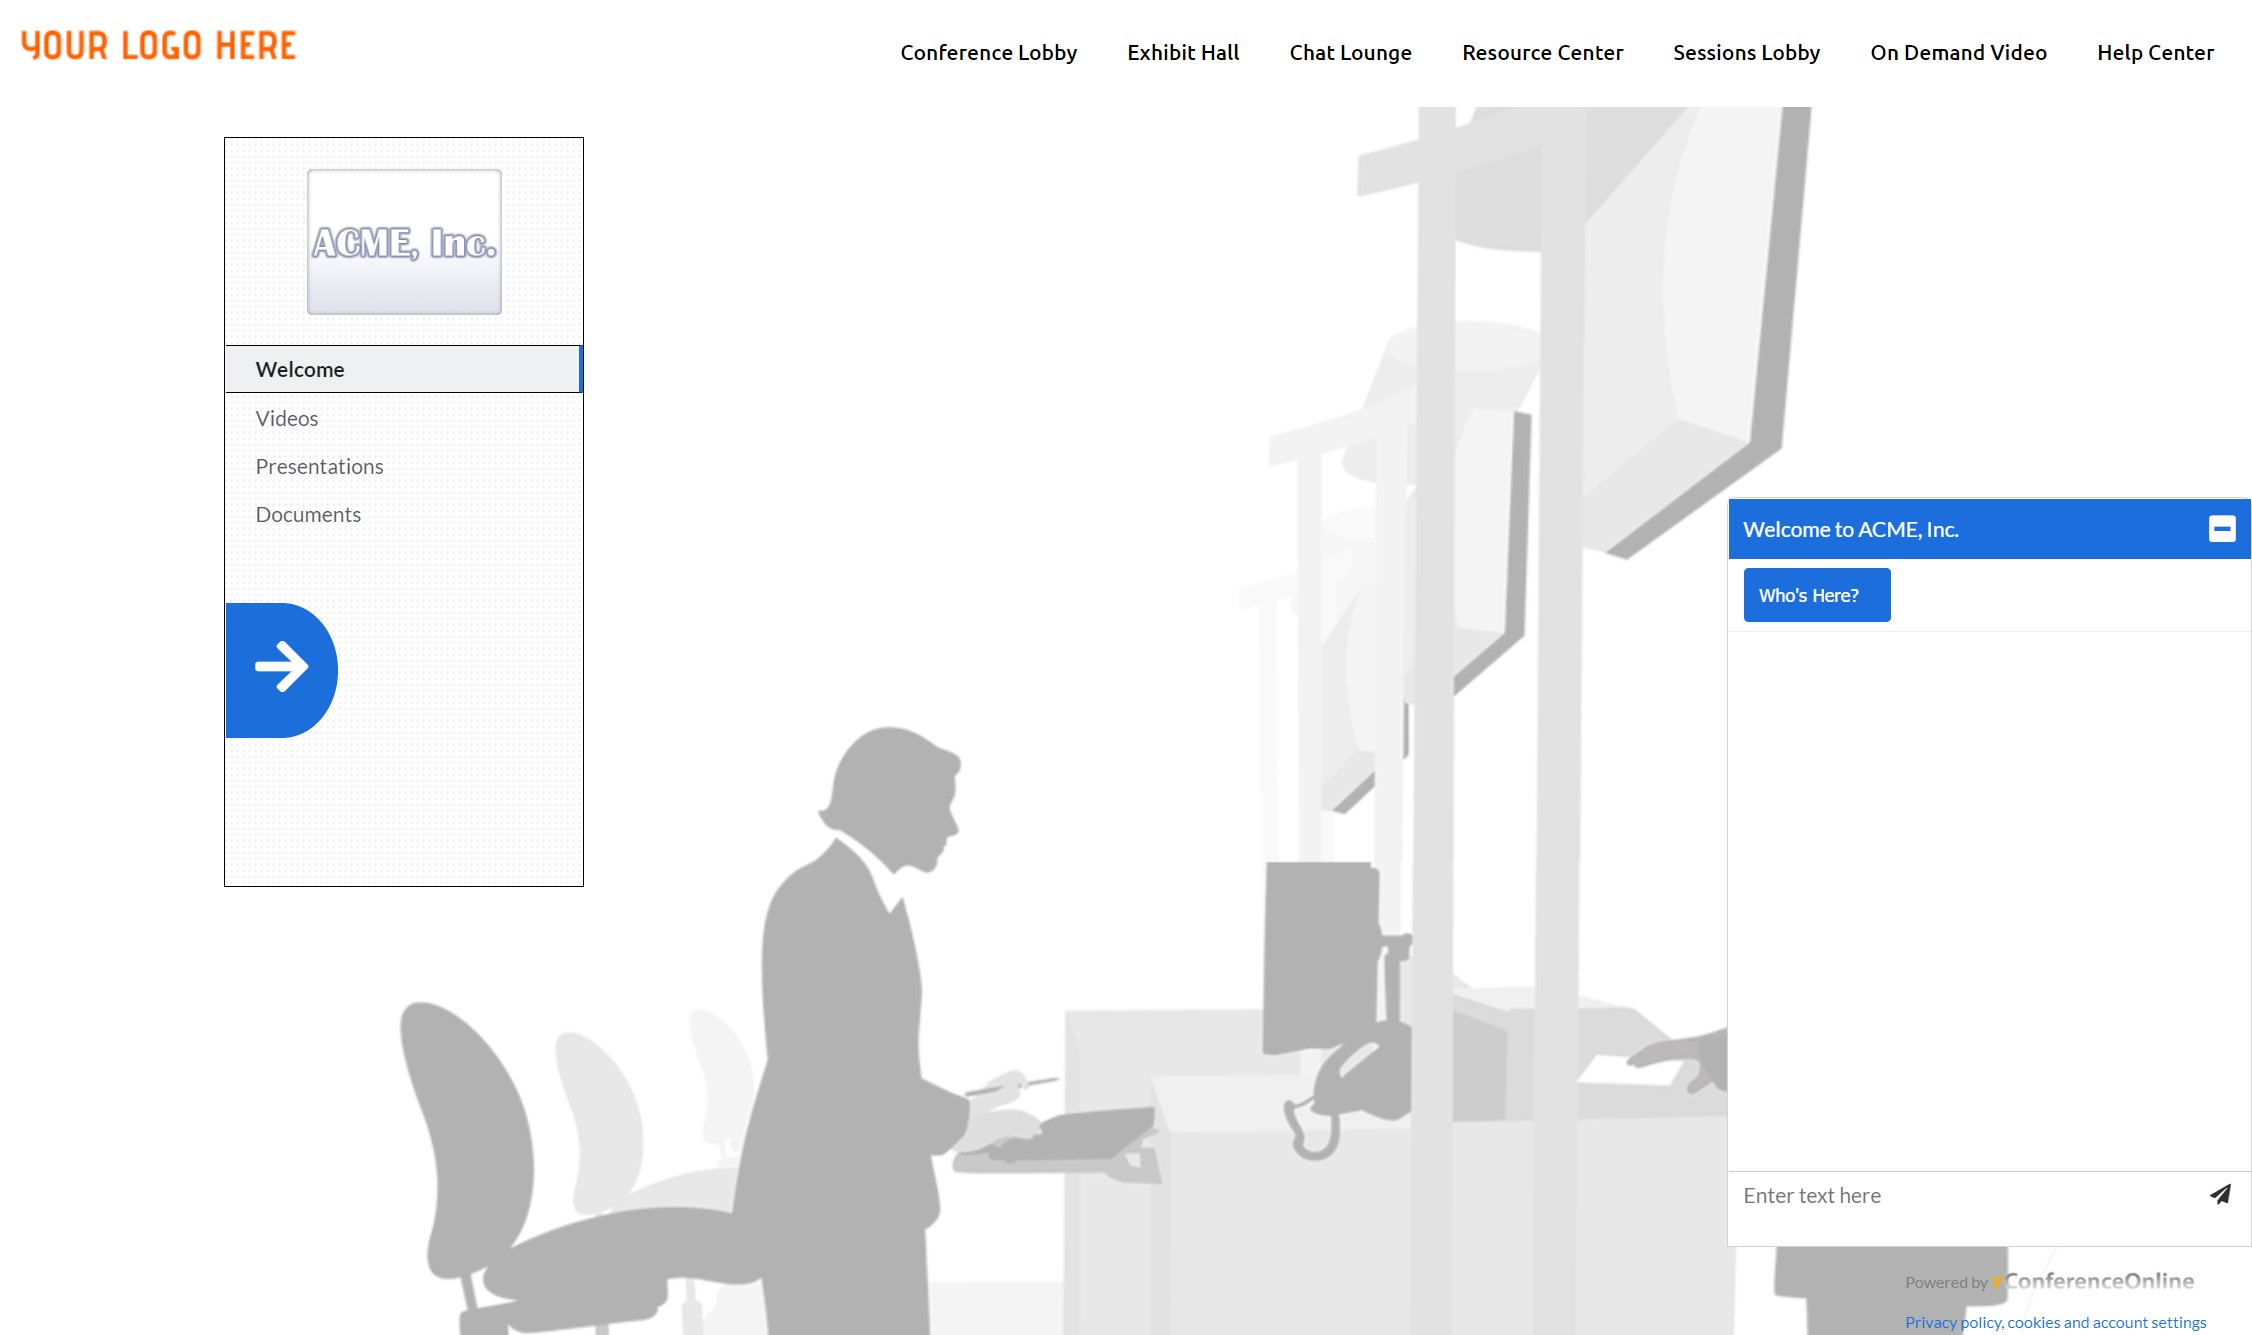Open Privacy policy, cookies and account settings link
The image size is (2252, 1335).
2055,1322
